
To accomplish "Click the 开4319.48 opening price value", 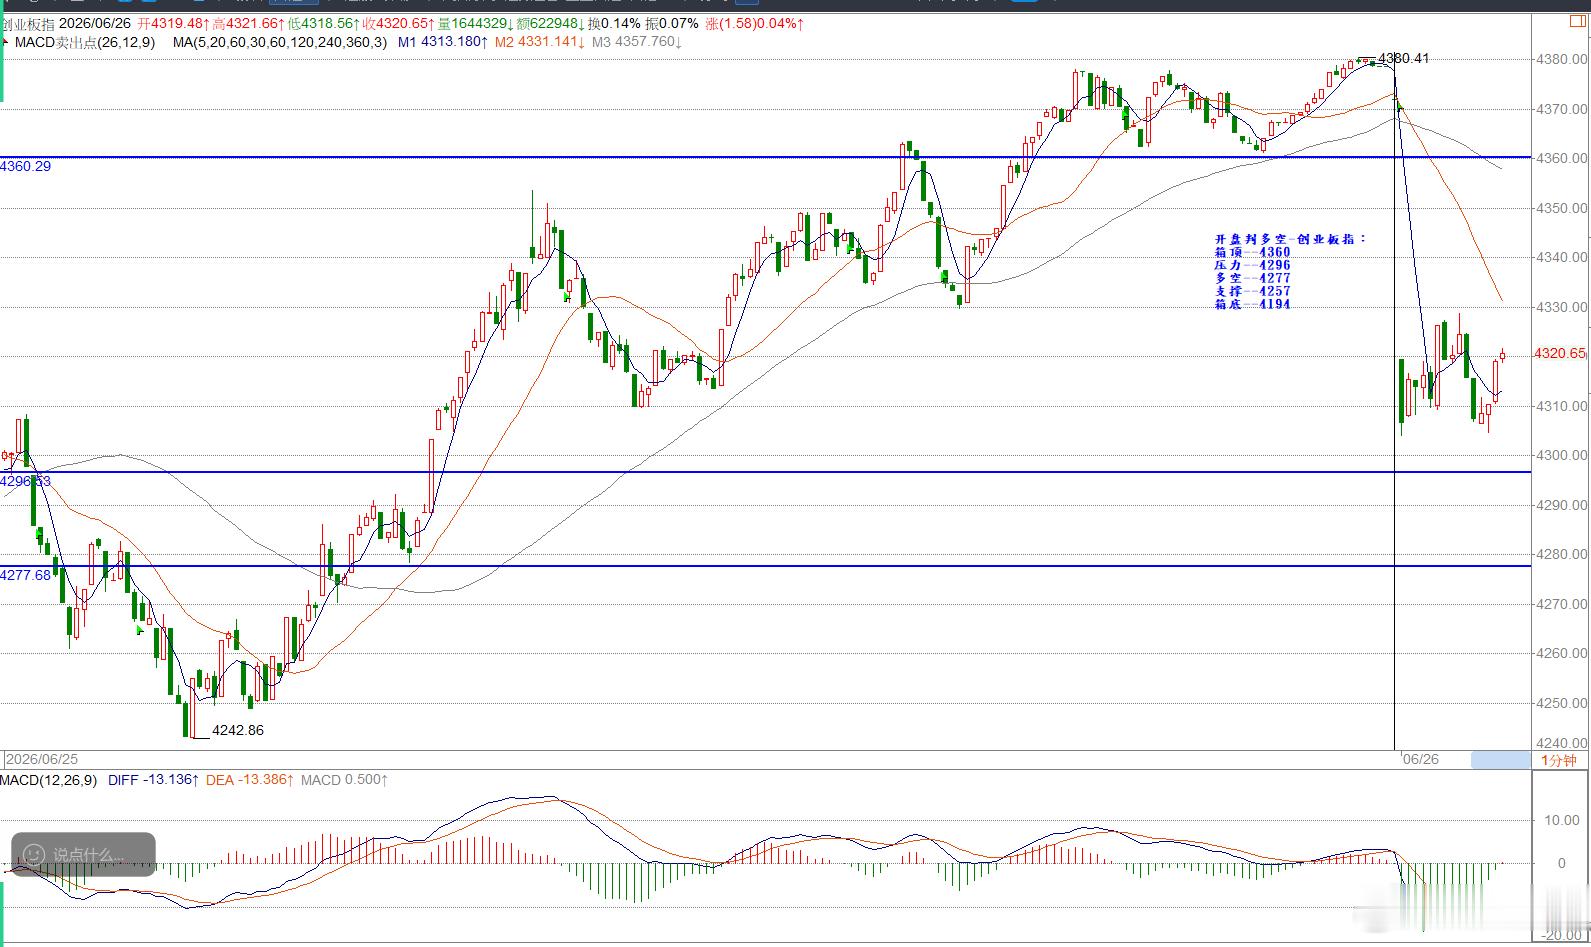I will (173, 23).
